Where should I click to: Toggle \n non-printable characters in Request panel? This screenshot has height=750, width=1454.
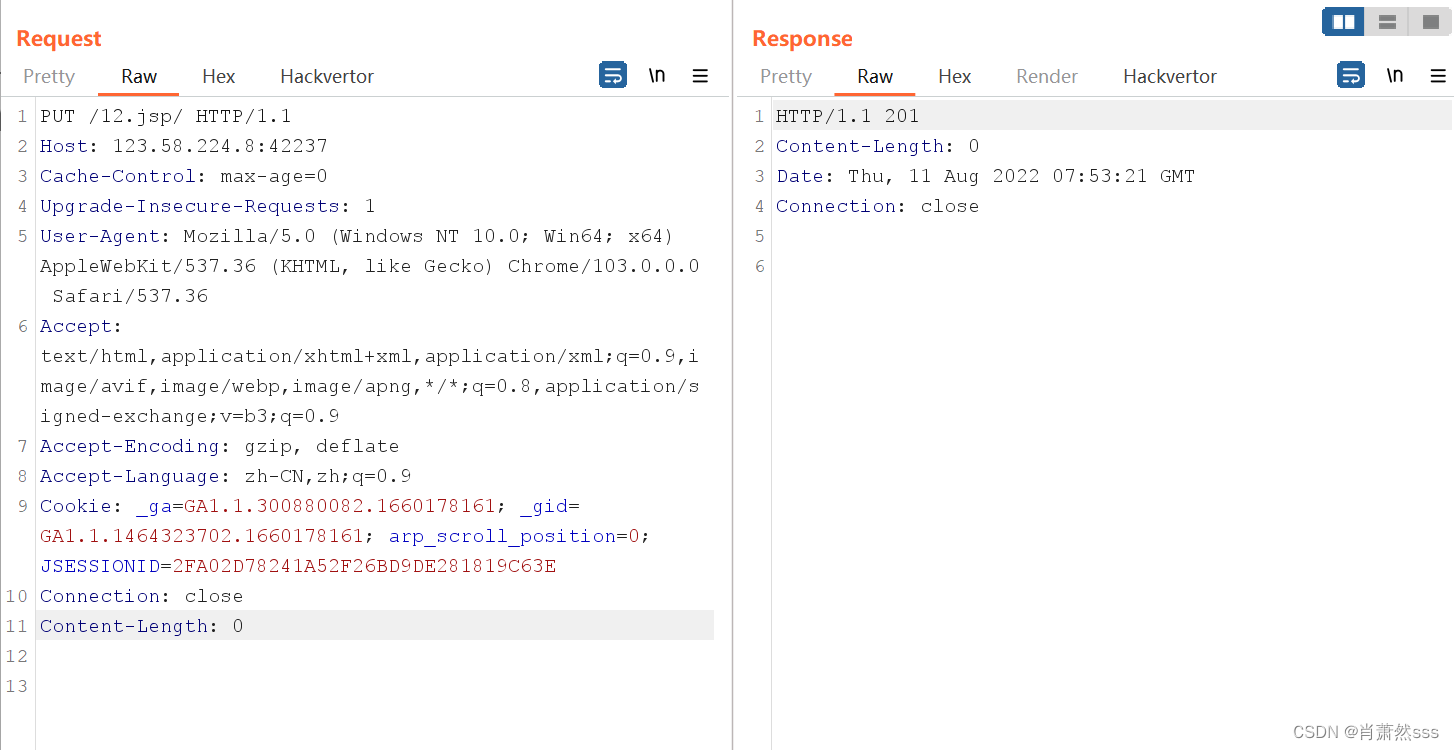657,76
